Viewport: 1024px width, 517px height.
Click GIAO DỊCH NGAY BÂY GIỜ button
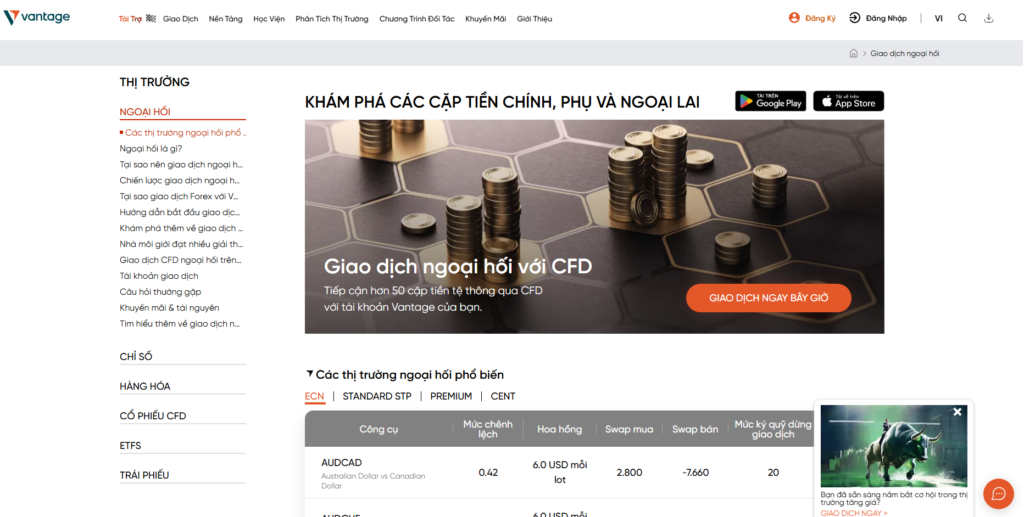pos(769,298)
